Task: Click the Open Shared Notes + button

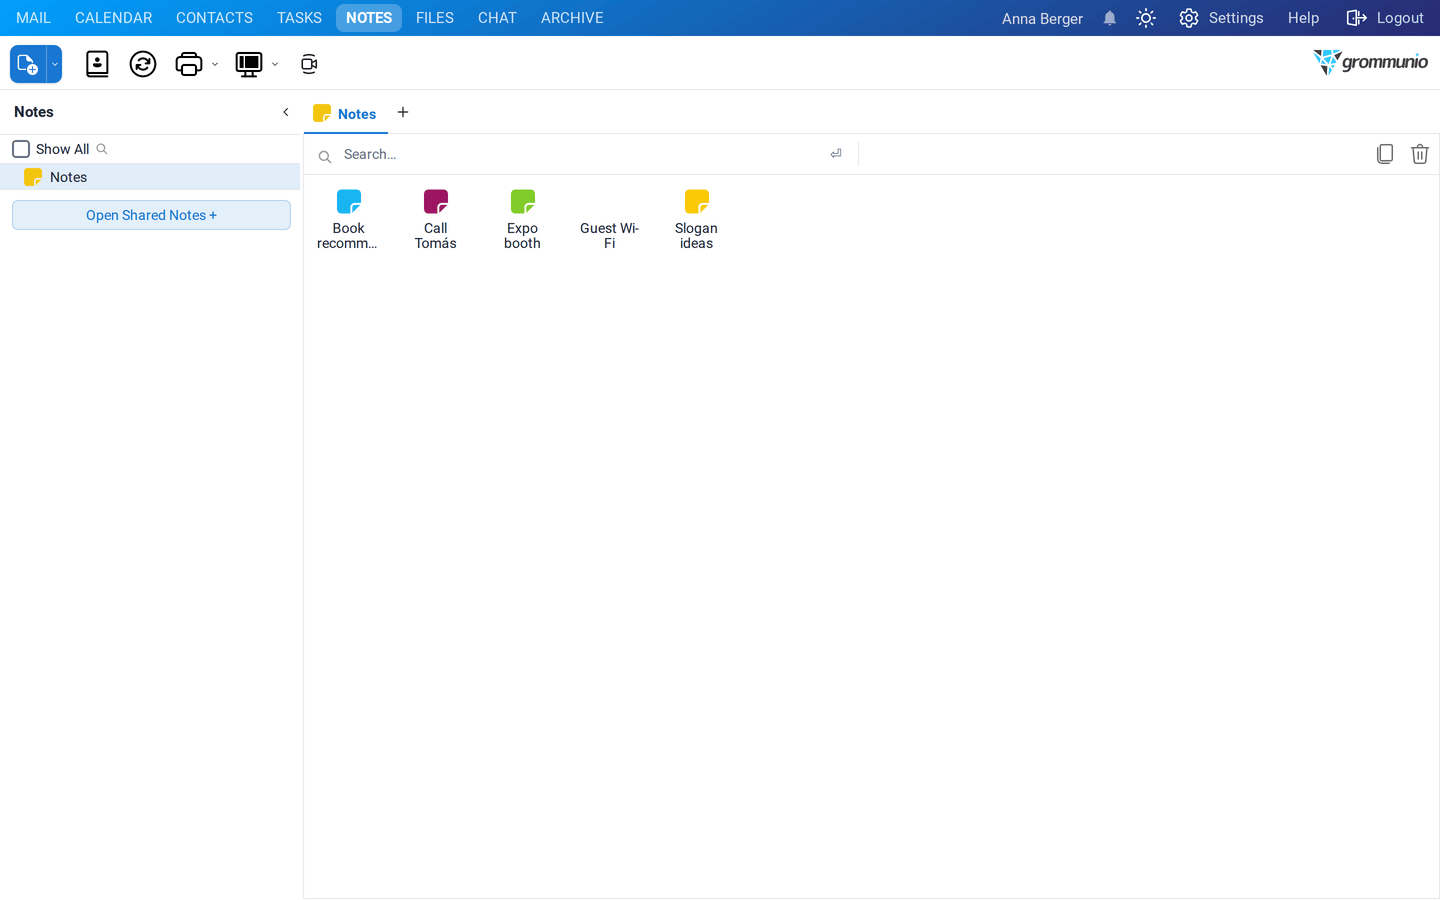Action: point(151,215)
